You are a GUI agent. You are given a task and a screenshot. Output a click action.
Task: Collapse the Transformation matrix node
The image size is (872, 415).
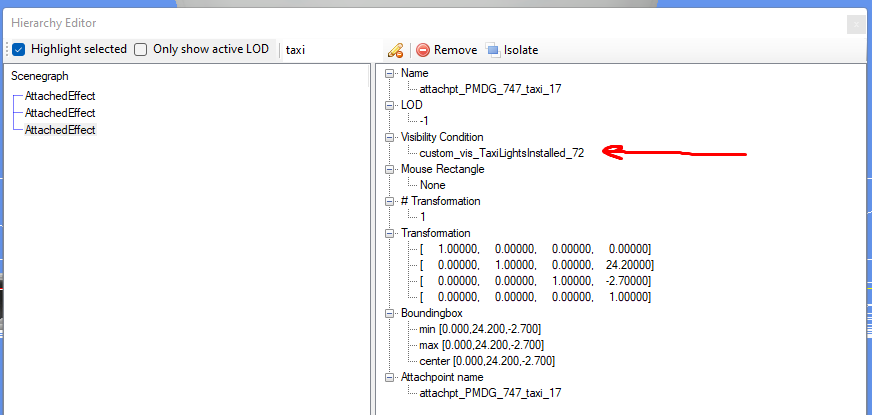coord(390,233)
